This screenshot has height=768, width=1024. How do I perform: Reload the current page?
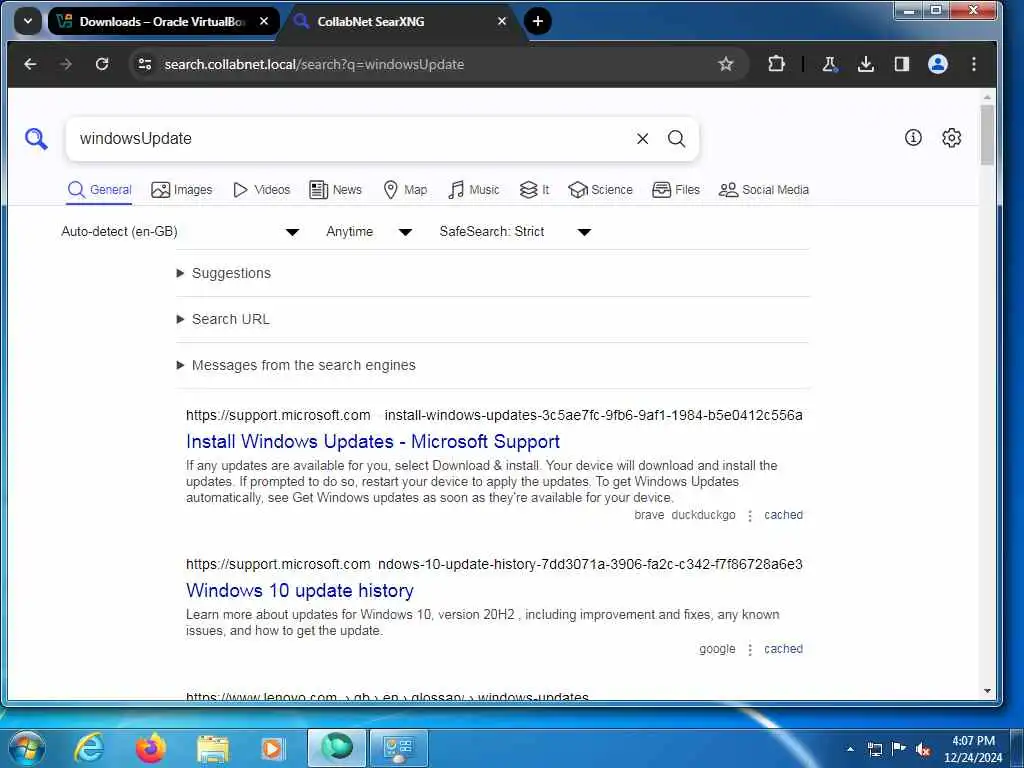(102, 64)
